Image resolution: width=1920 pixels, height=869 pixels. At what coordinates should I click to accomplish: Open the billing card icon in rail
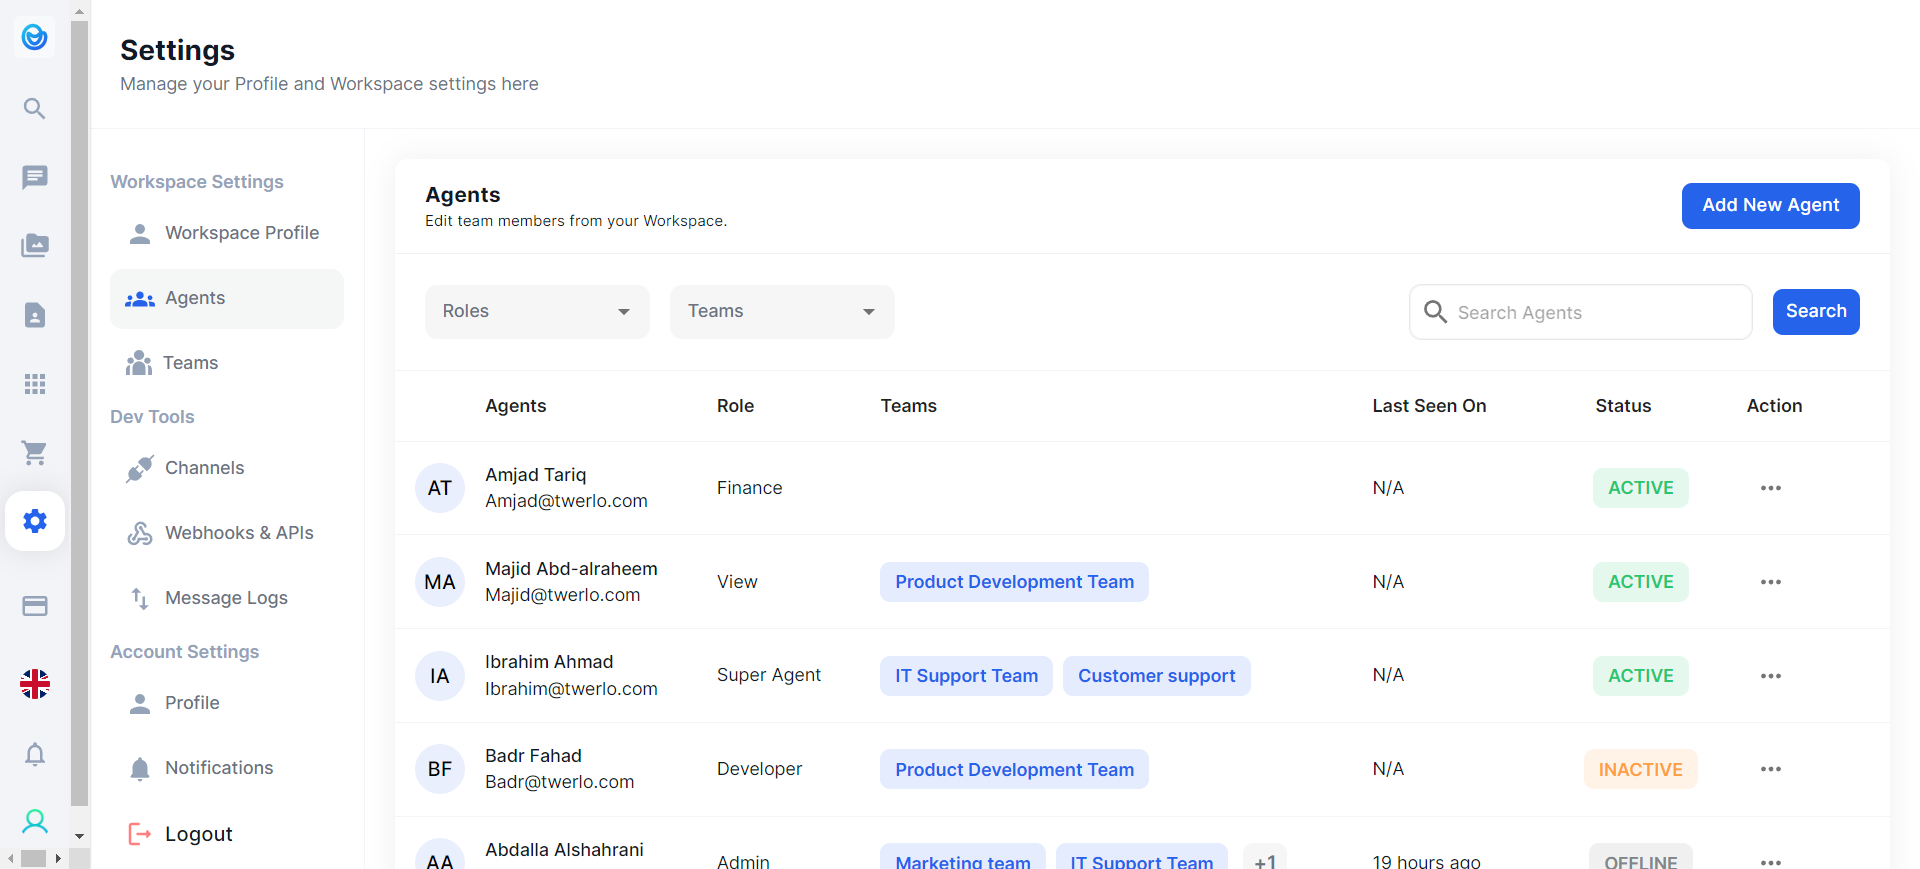35,606
